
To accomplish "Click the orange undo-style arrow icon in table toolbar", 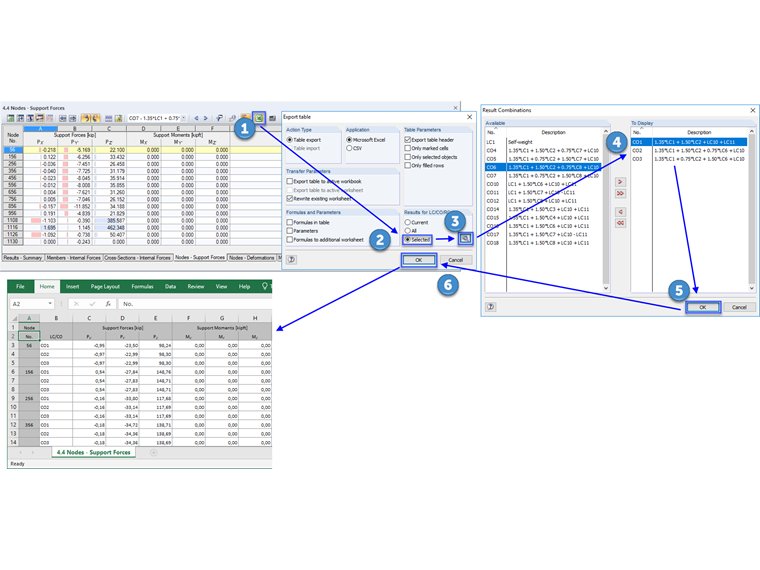I will pyautogui.click(x=85, y=118).
